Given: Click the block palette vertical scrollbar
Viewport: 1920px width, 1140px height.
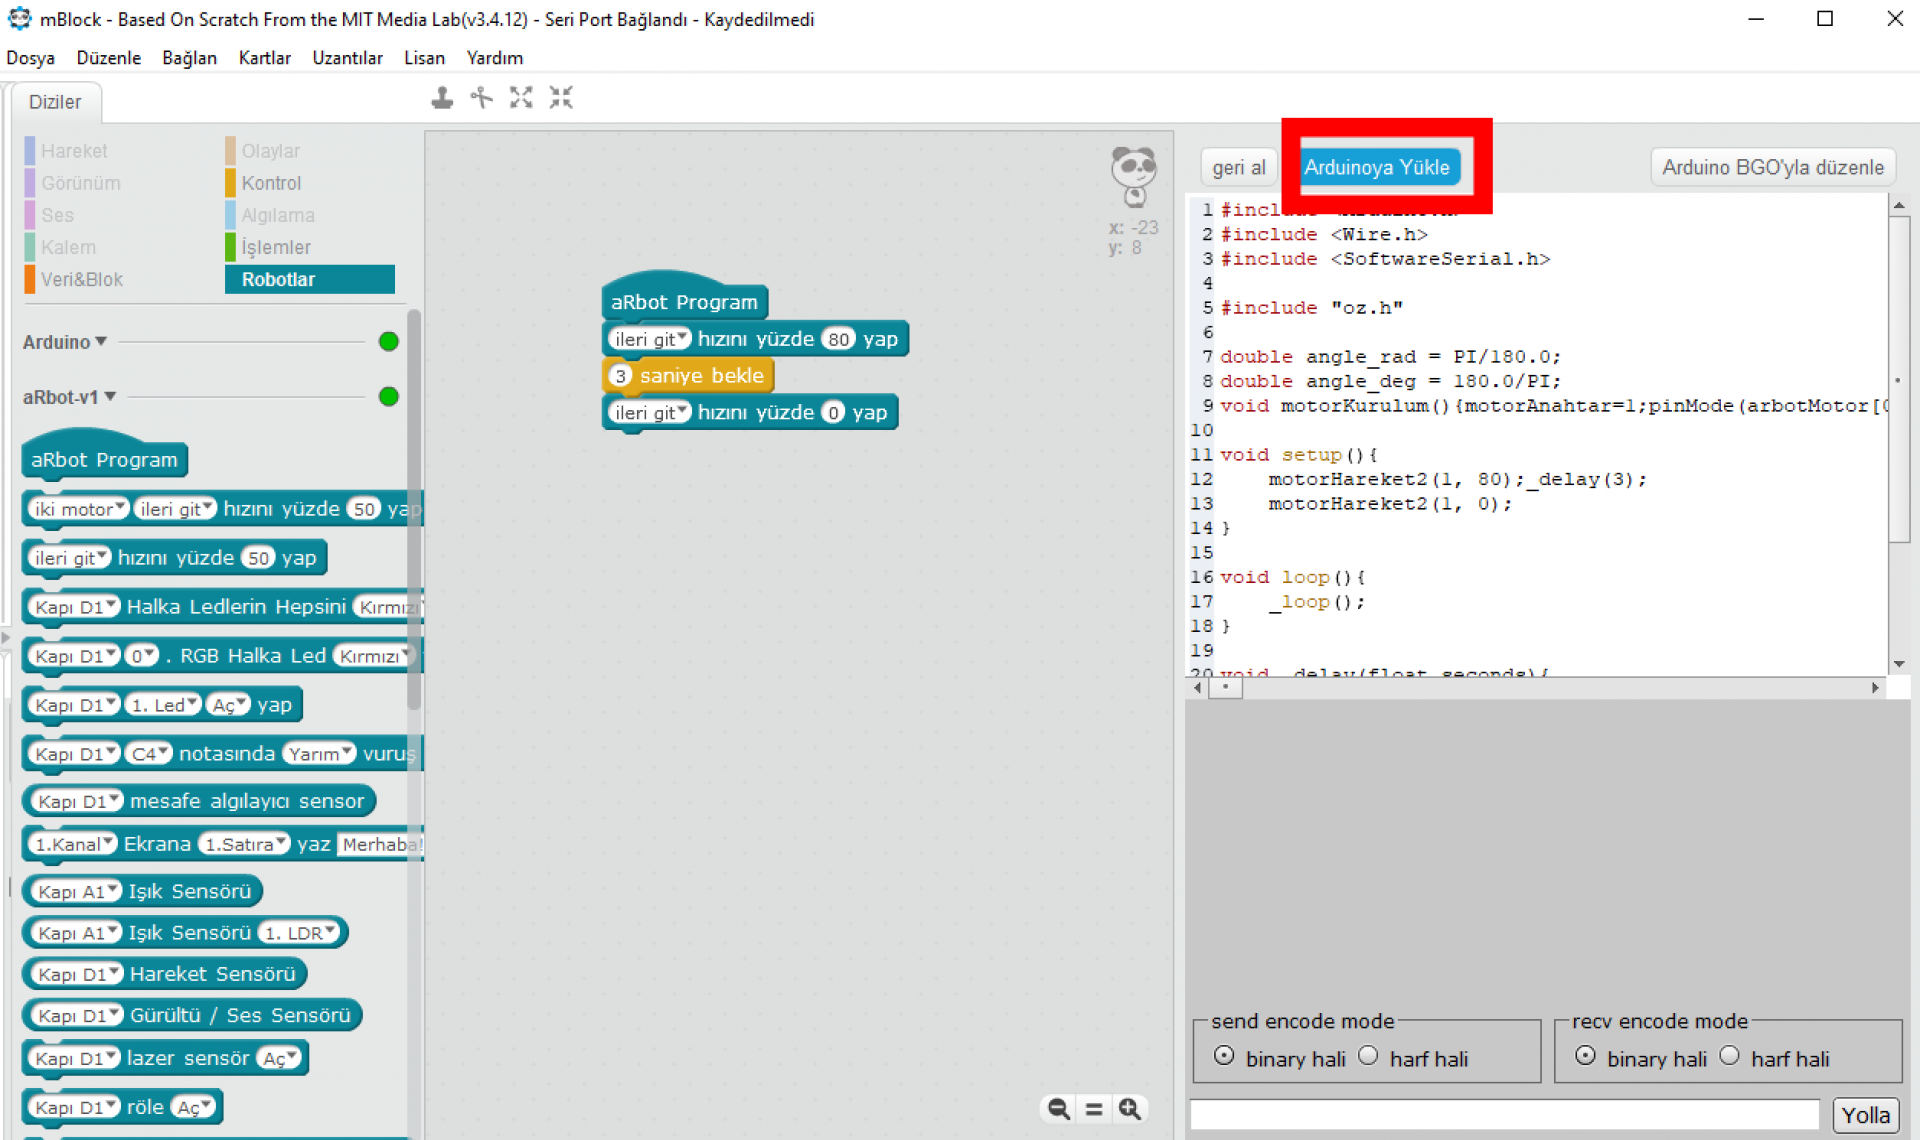Looking at the screenshot, I should pos(414,510).
